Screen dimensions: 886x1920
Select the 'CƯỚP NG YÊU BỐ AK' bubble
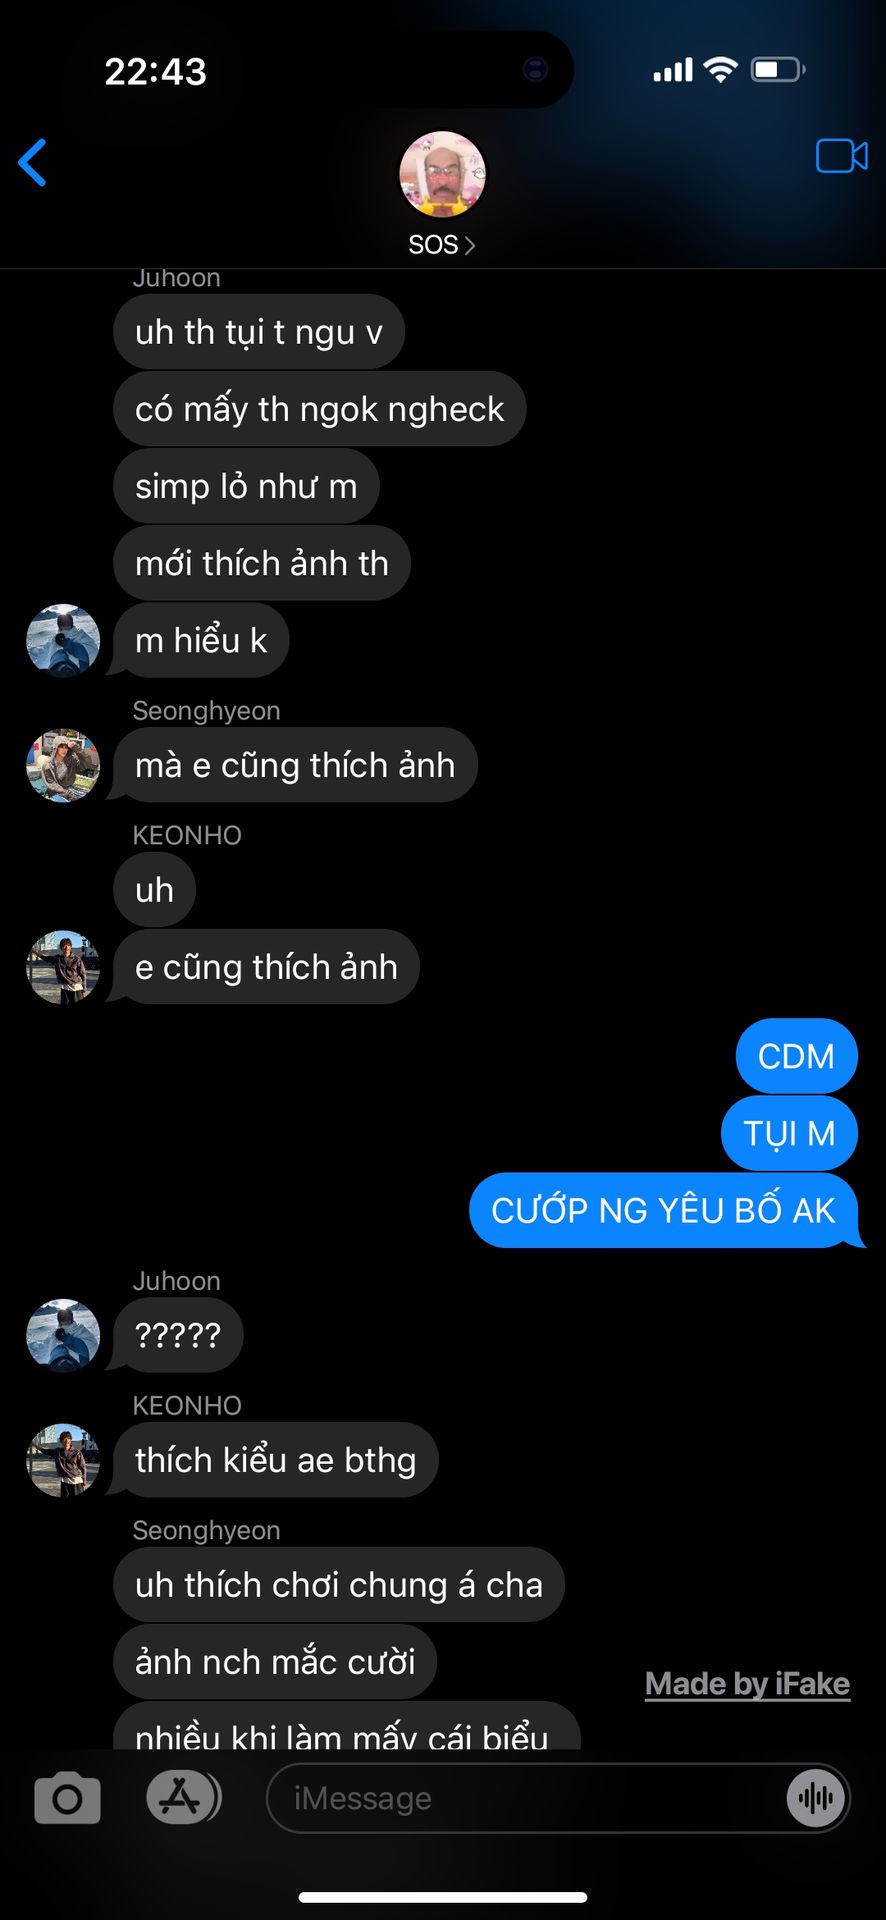tap(664, 1210)
